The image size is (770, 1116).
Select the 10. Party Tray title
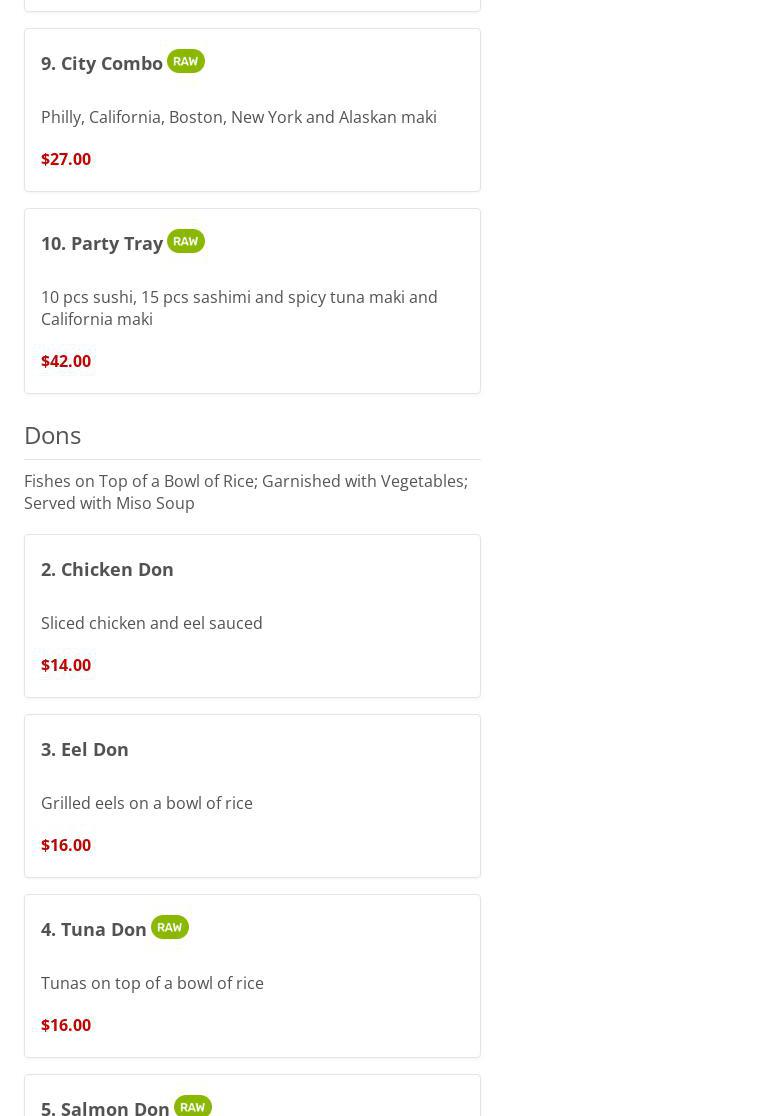pyautogui.click(x=102, y=243)
